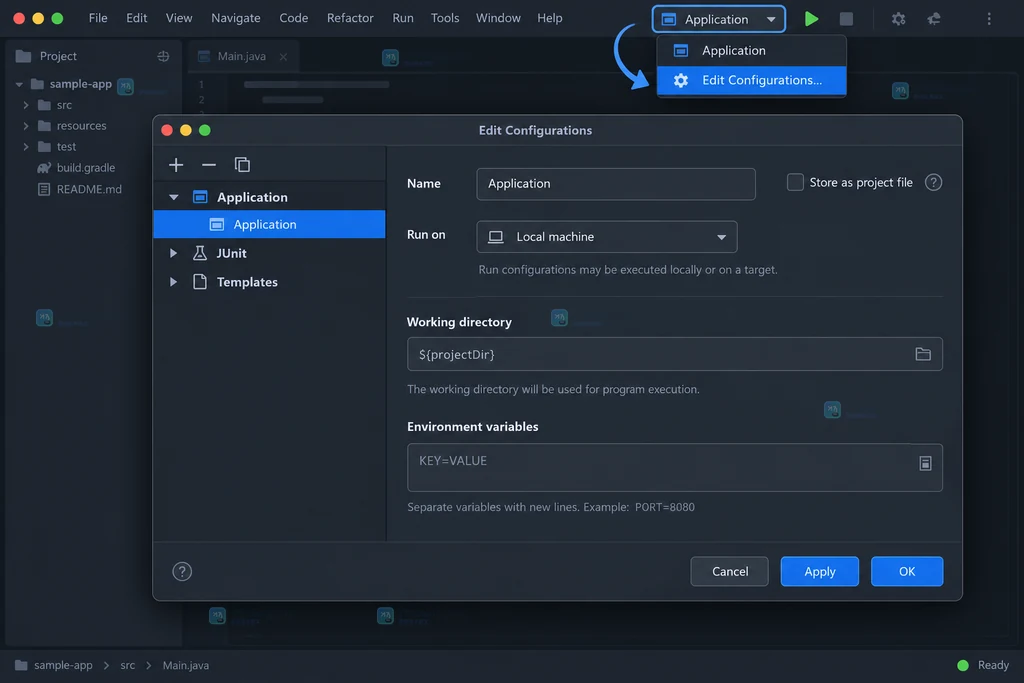Collapse the Application group in configuration tree
The width and height of the screenshot is (1024, 683).
(x=174, y=197)
